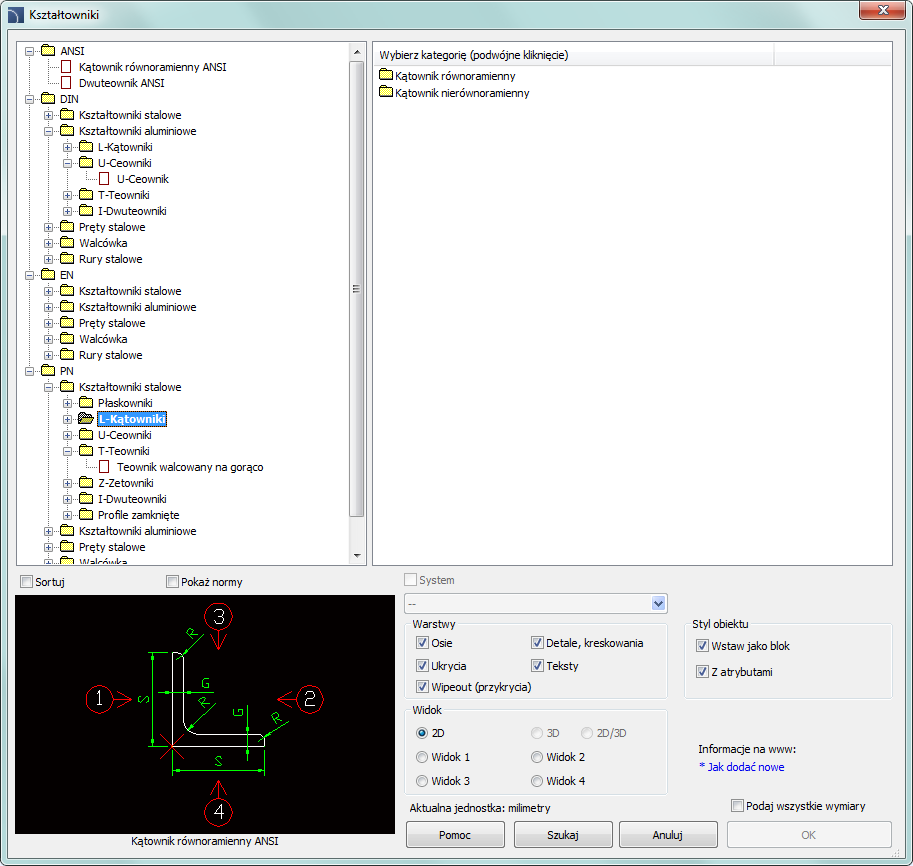913x866 pixels.
Task: Uncheck the Ukrycia layer checkbox
Action: 422,666
